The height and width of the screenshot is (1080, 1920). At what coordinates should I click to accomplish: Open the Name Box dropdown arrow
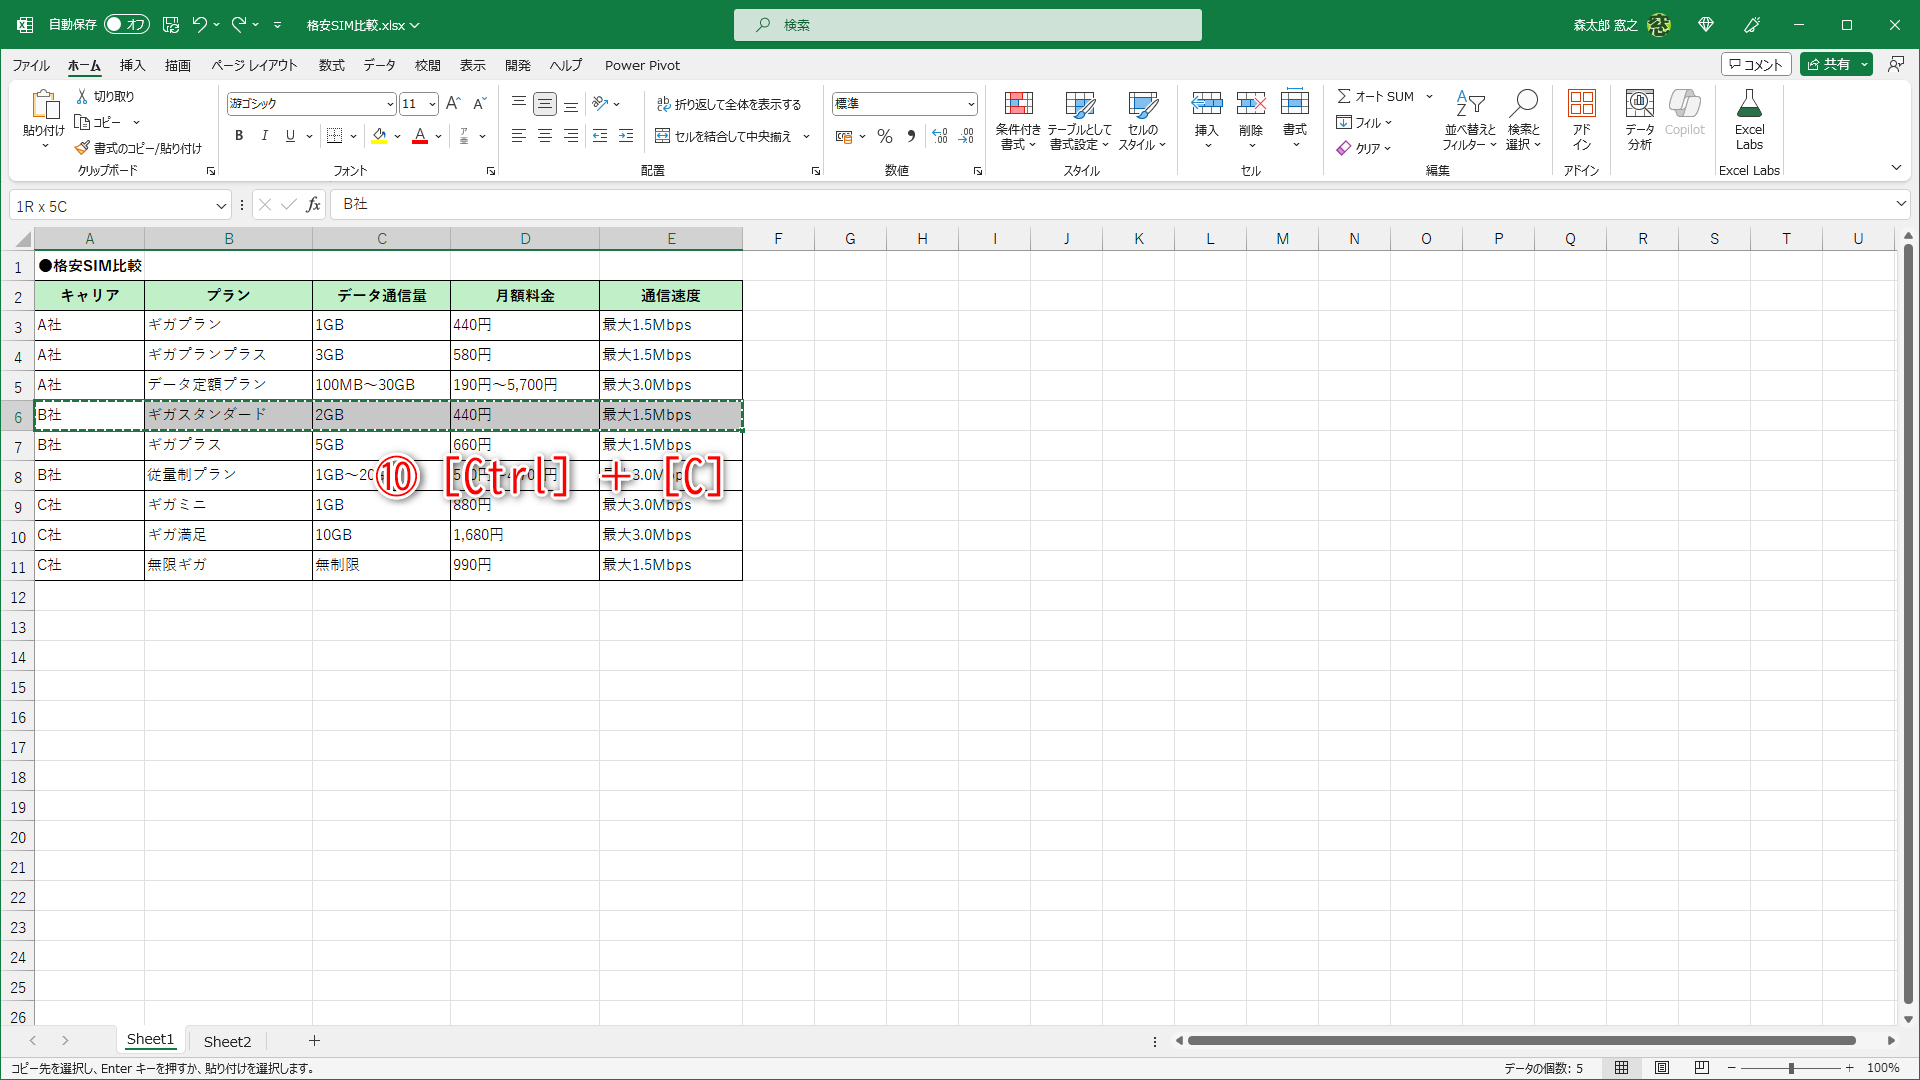(221, 206)
